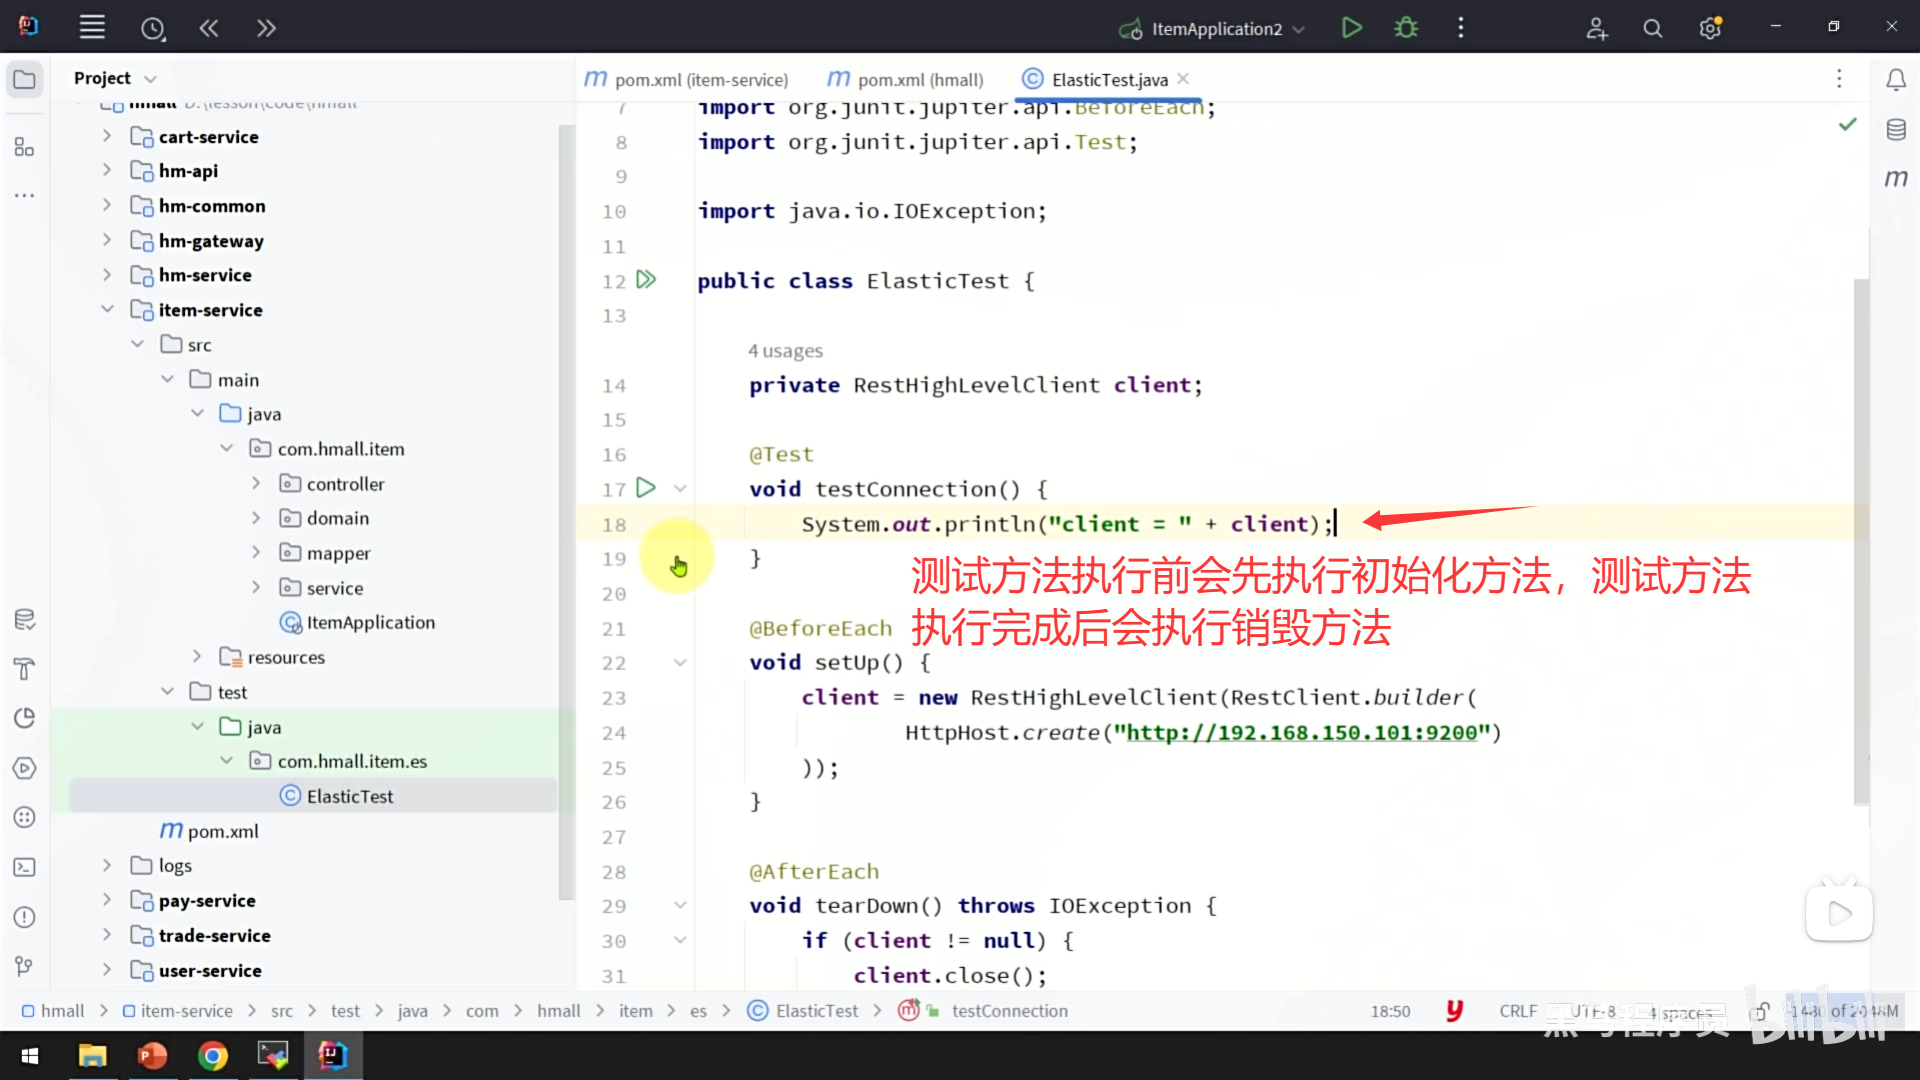Open Search Everywhere magnifier icon
Image resolution: width=1920 pixels, height=1080 pixels.
[1653, 29]
